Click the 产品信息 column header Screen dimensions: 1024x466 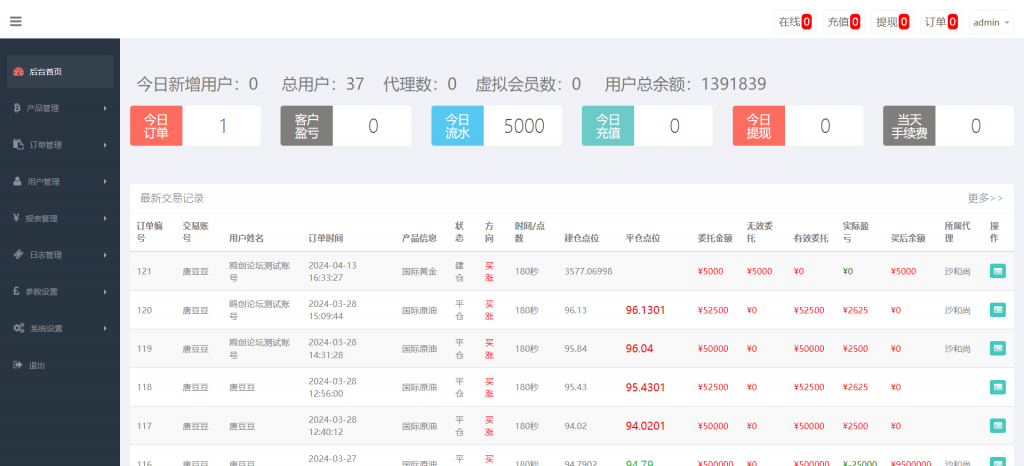point(419,238)
